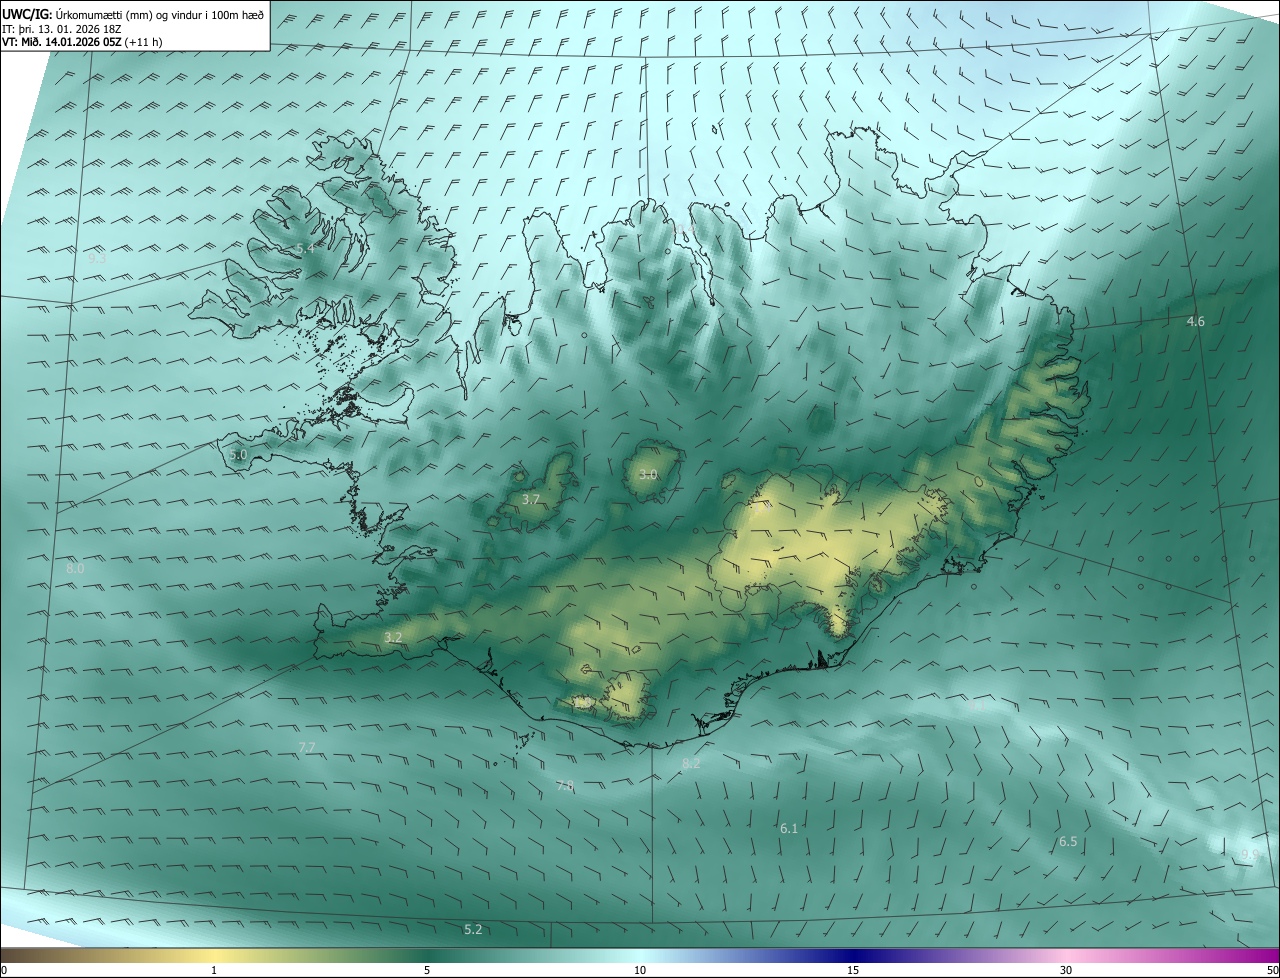1280x978 pixels.
Task: Click the 3.2 value on Reykjanes peninsula
Action: (393, 637)
